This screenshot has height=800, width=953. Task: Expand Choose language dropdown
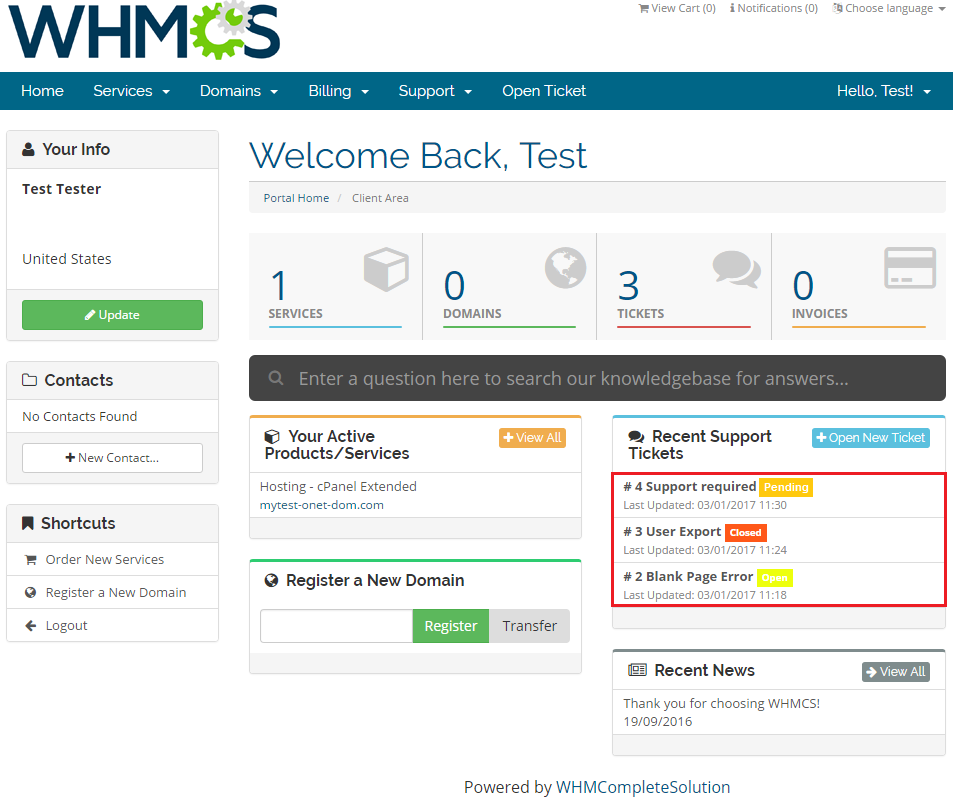click(889, 8)
